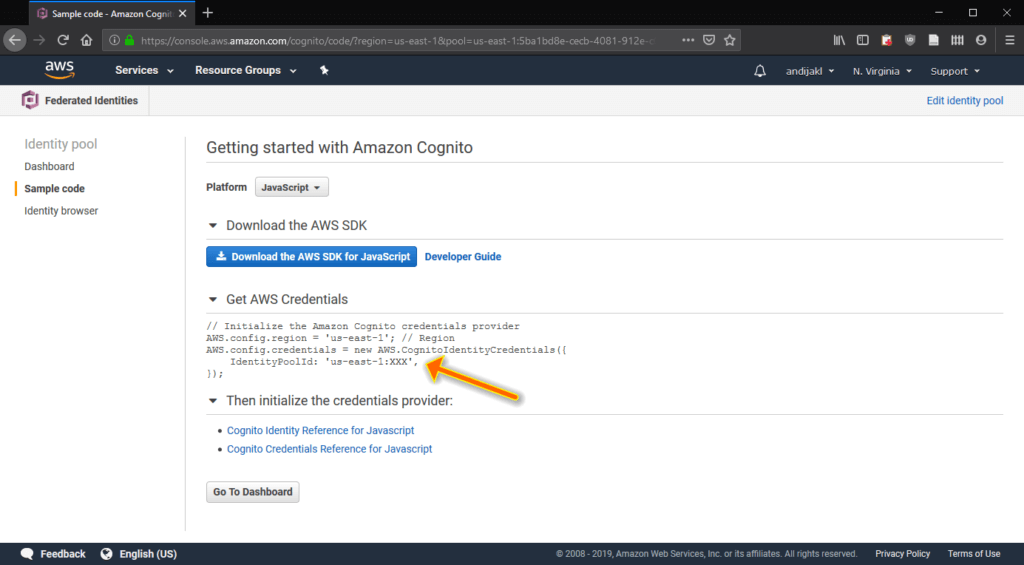Open the Support dropdown menu
This screenshot has height=565, width=1024.
click(955, 71)
